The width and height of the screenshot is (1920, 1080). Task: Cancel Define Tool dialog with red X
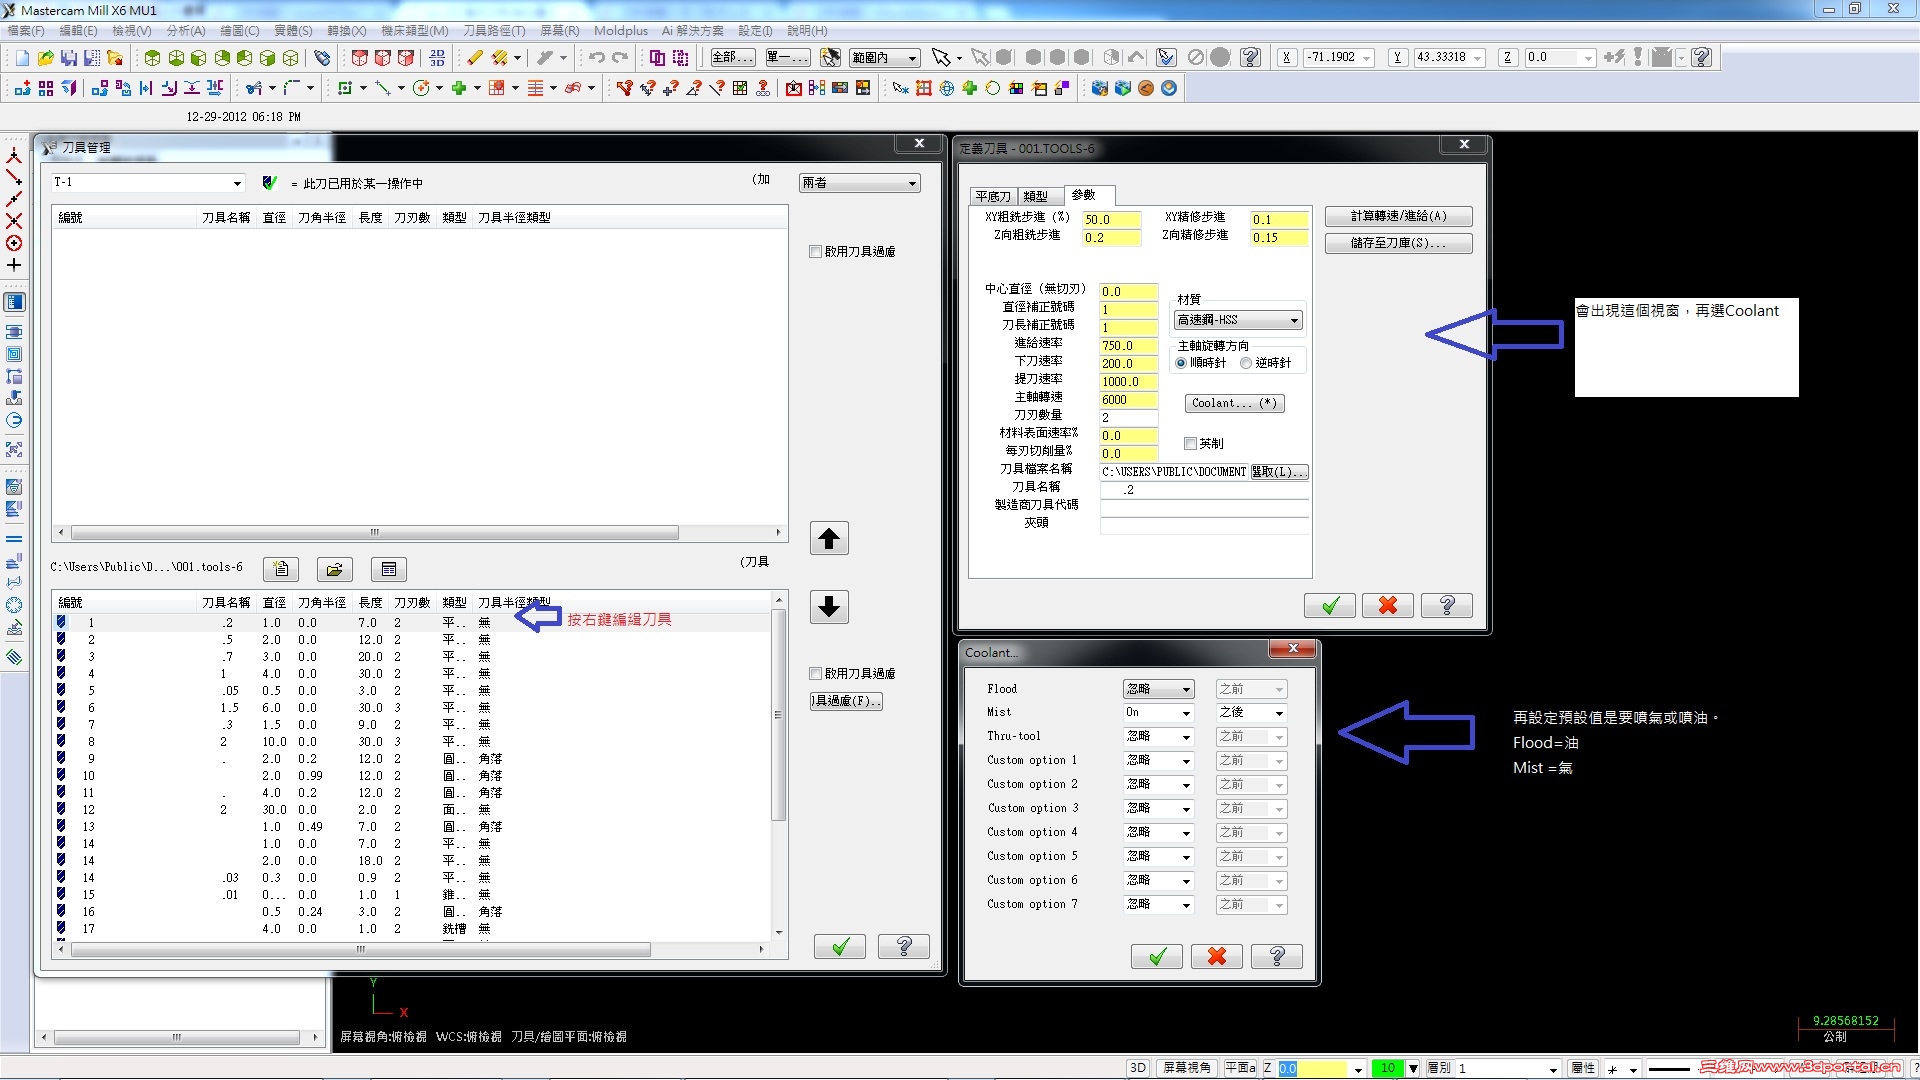coord(1387,606)
